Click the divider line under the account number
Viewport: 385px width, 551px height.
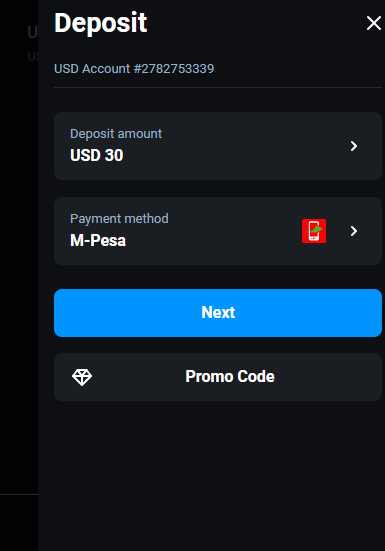point(218,87)
